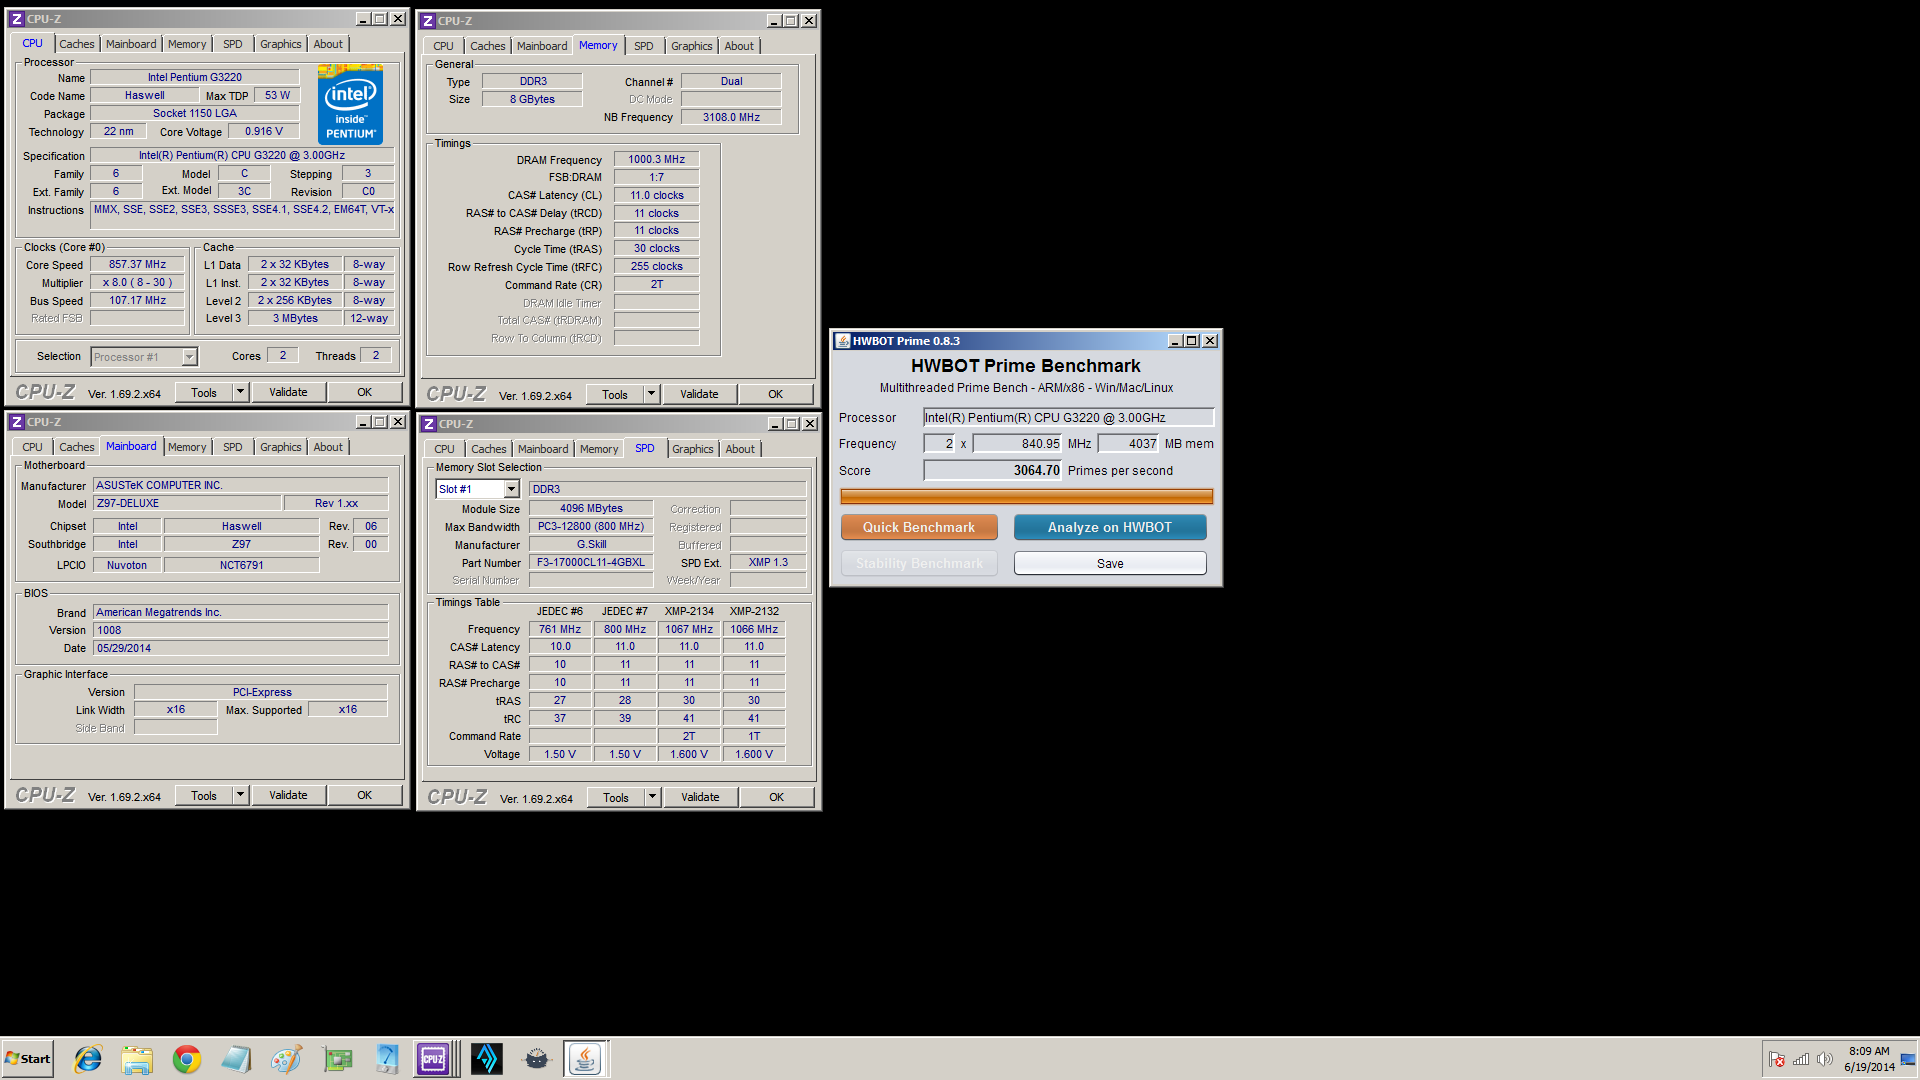
Task: Click the cat-face gauge taskbar icon
Action: pos(537,1058)
